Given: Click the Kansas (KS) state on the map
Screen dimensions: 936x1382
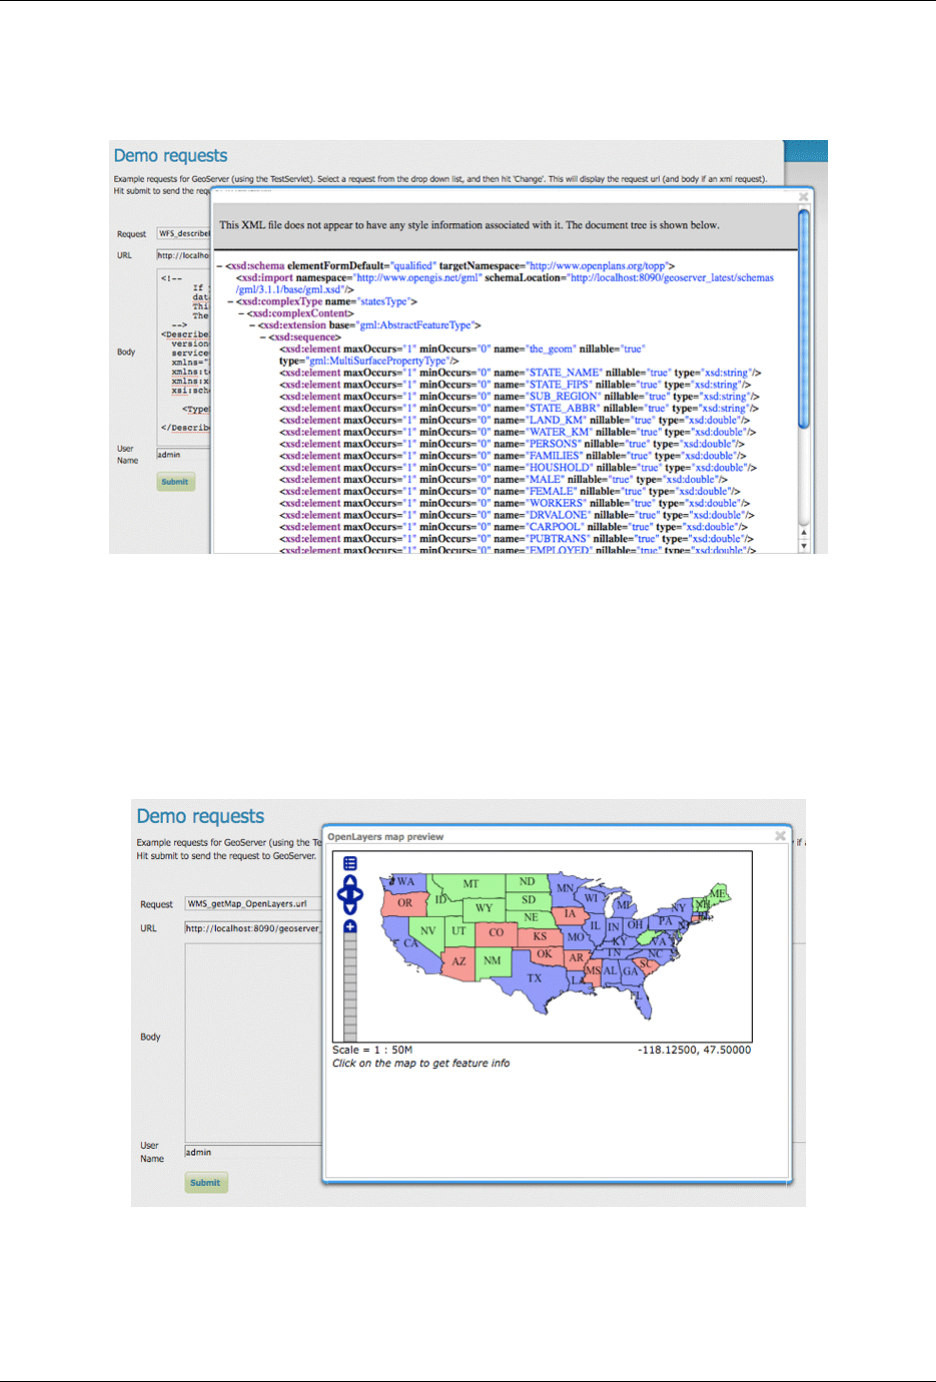Looking at the screenshot, I should click(540, 937).
